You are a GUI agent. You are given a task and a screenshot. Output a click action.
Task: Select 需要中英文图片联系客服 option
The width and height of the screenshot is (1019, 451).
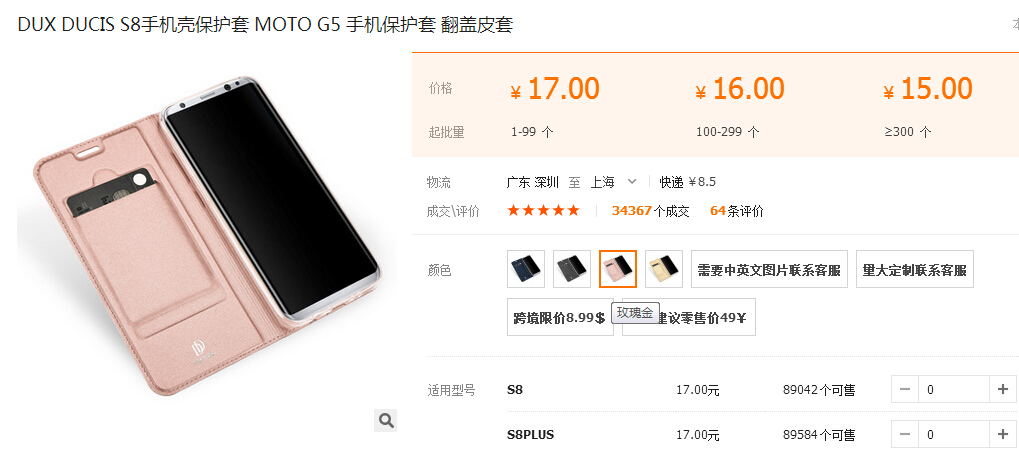pos(769,269)
